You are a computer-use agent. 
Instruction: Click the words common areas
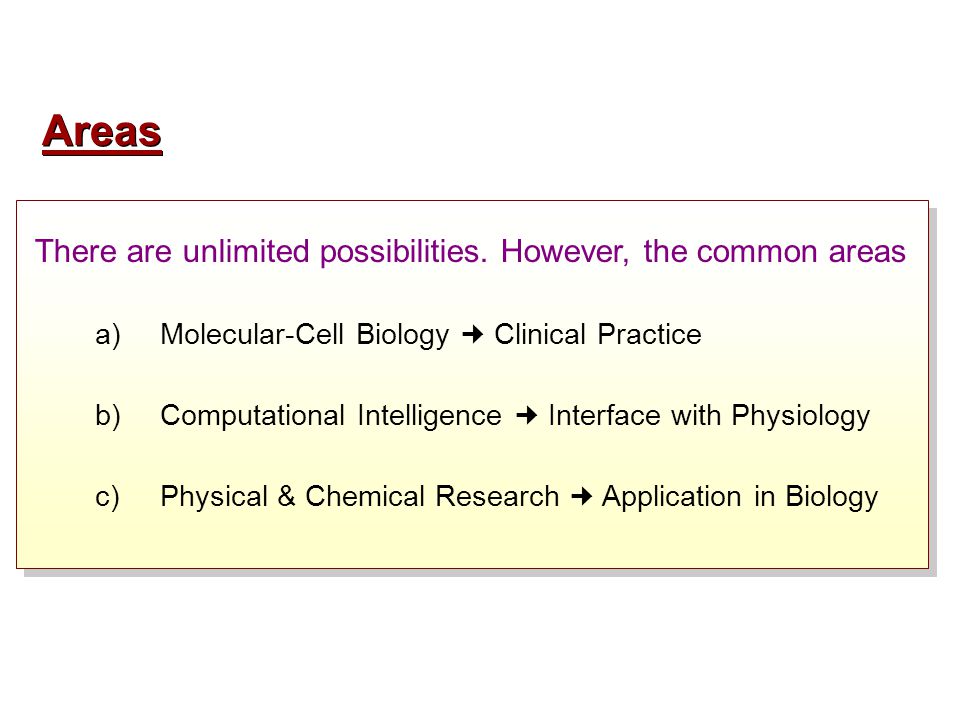801,252
